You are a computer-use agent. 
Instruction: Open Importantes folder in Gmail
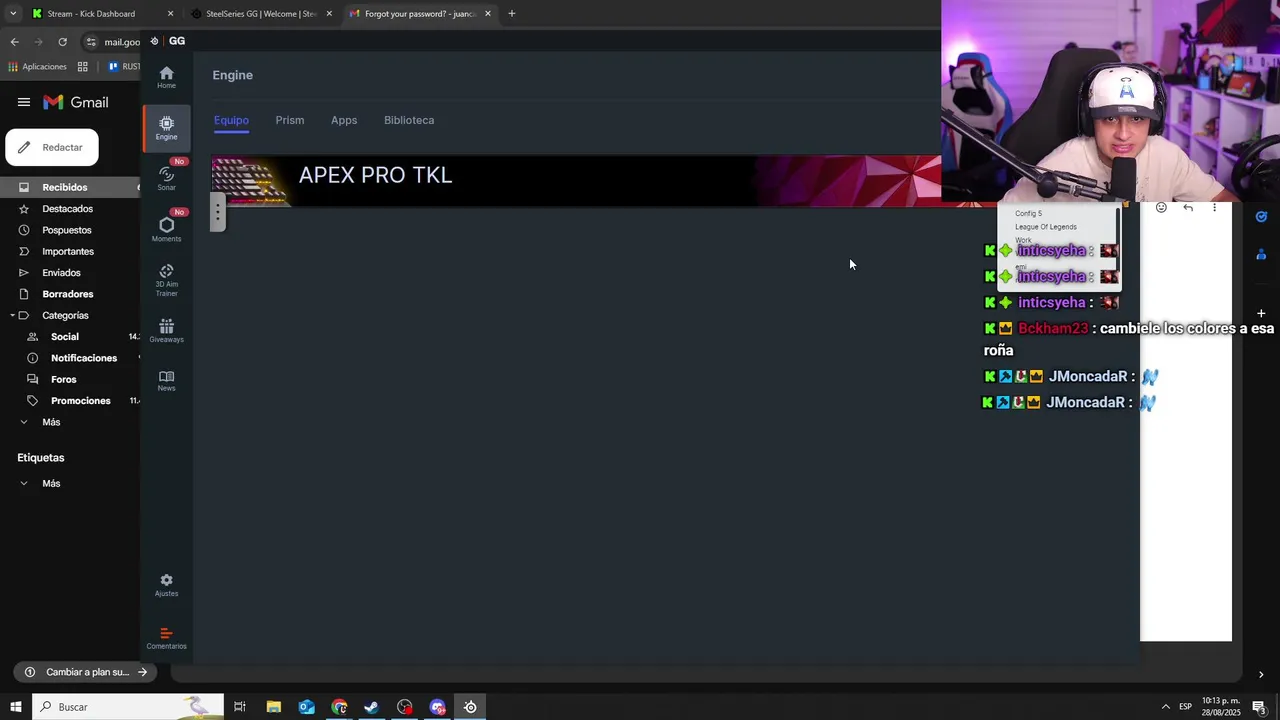pos(70,251)
